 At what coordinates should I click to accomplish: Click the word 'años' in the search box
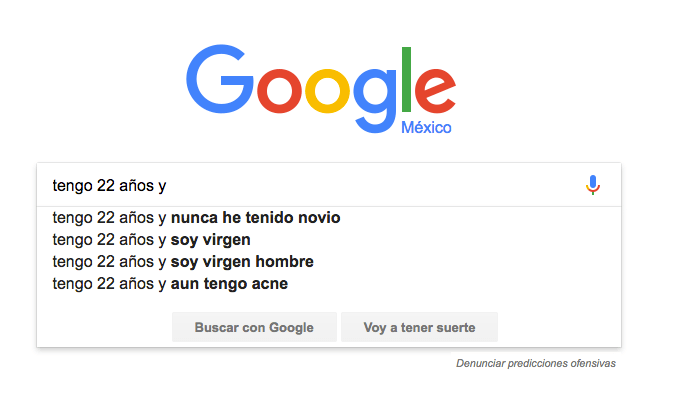pyautogui.click(x=137, y=185)
